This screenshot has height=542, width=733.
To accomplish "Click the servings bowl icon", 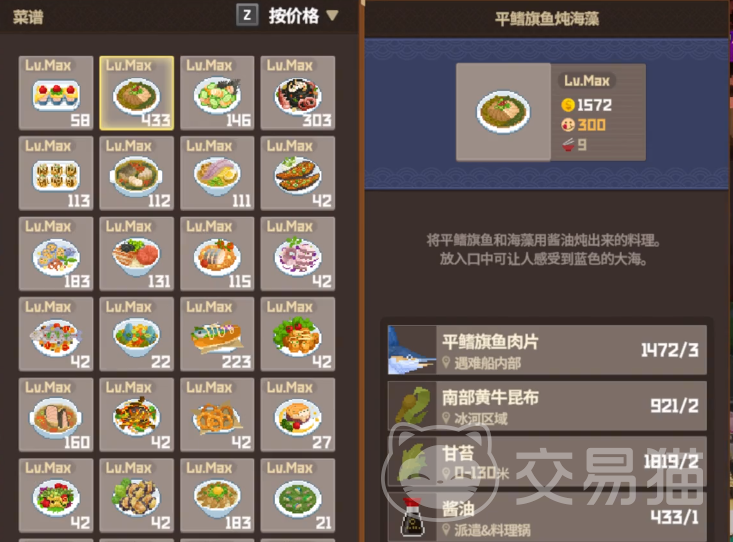I will [x=568, y=145].
